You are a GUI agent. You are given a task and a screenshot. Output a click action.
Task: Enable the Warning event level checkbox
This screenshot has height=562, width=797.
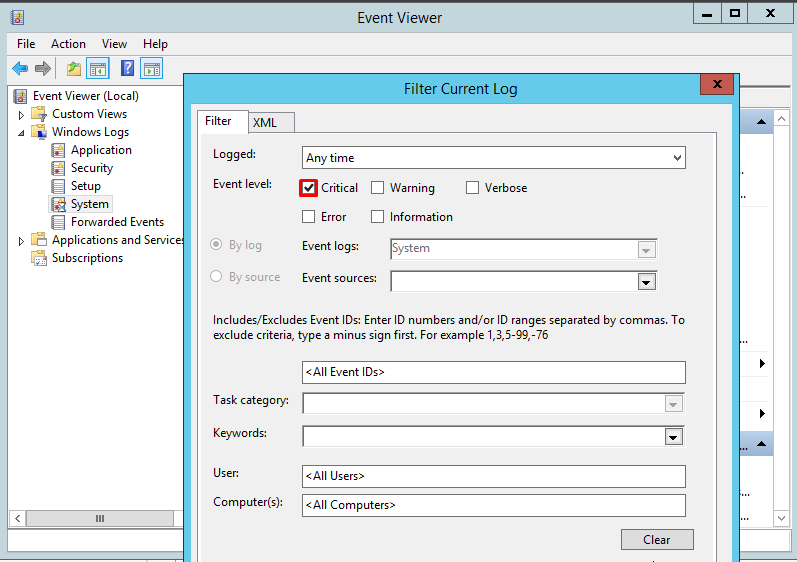(377, 188)
